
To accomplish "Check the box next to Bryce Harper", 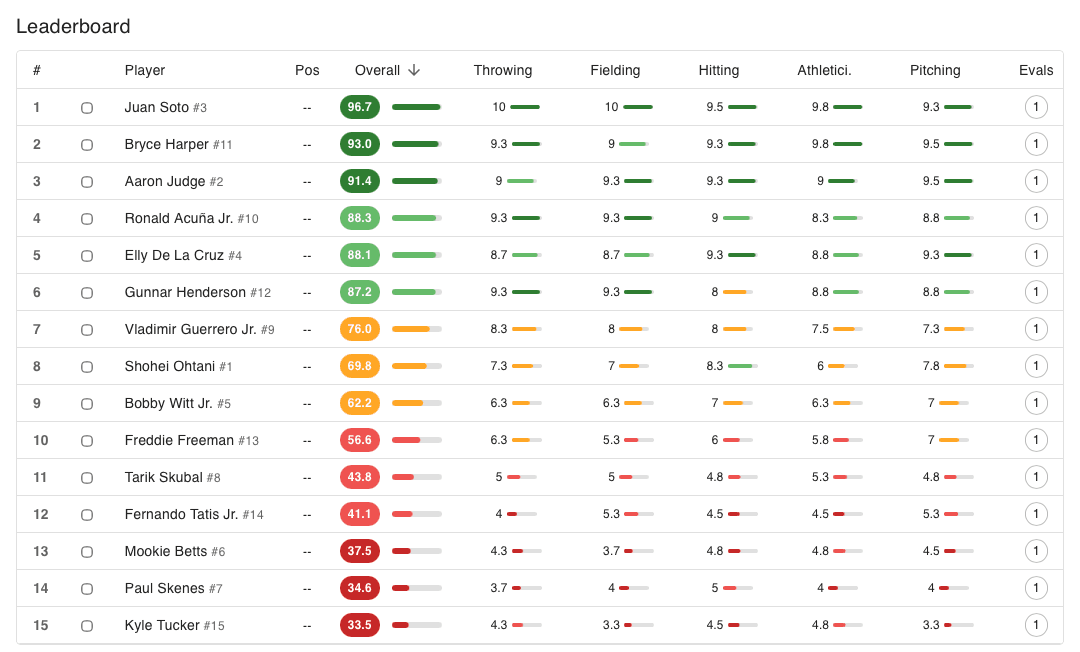I will 87,144.
